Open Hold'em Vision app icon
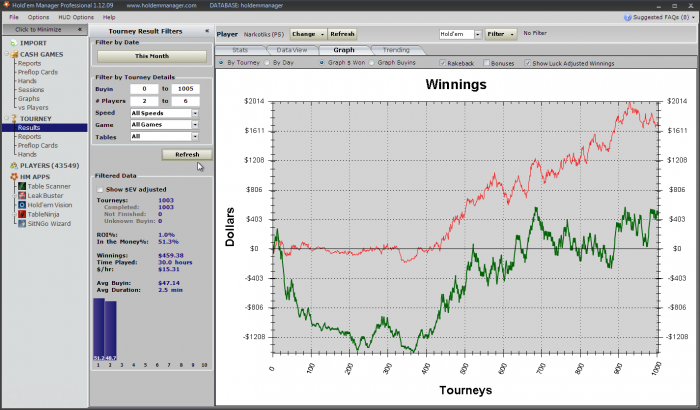 [x=22, y=205]
